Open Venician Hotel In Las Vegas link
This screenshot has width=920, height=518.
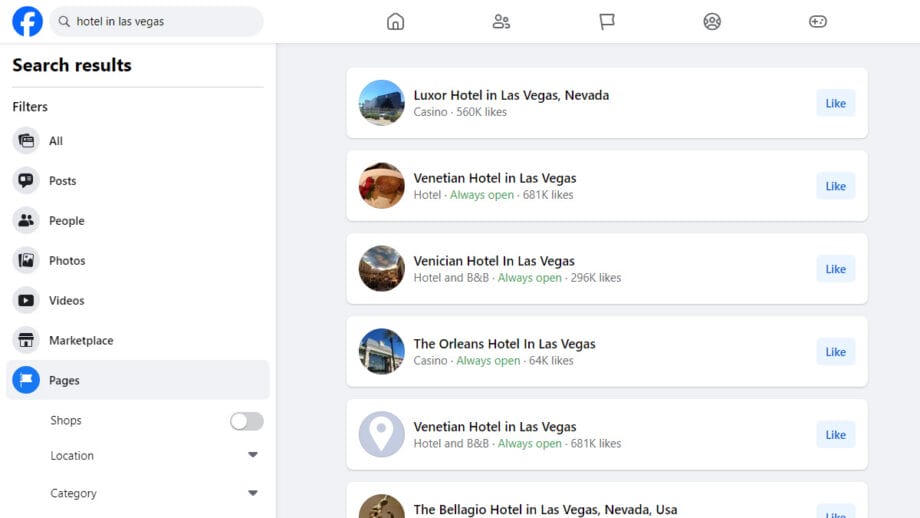494,261
